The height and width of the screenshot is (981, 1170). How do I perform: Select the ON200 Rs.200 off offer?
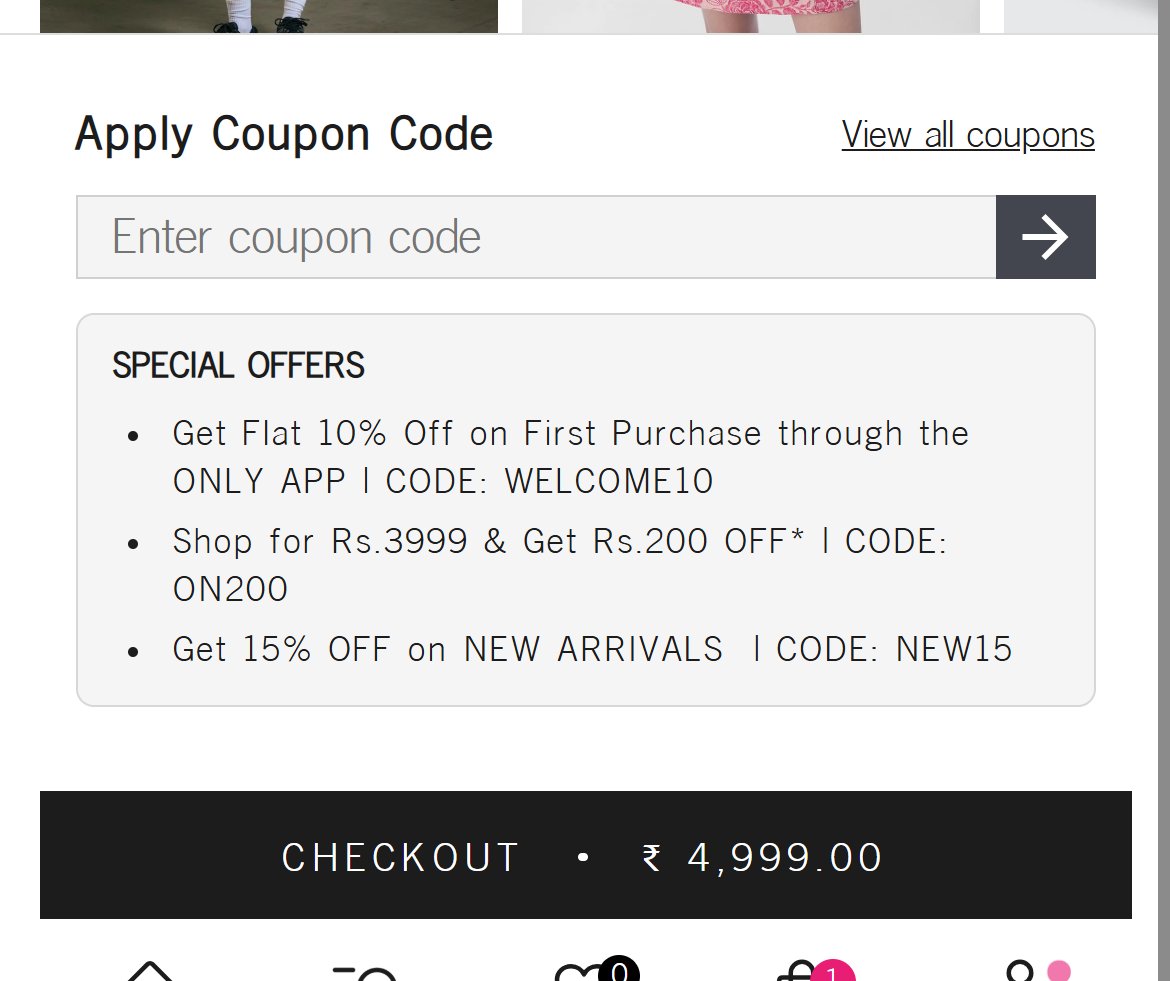tap(560, 565)
